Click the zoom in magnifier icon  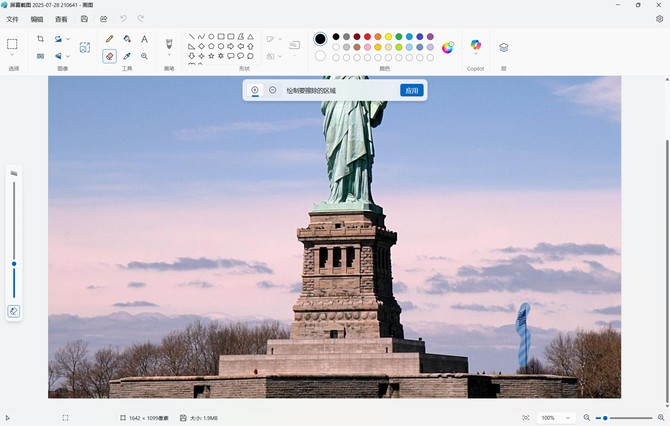[661, 417]
